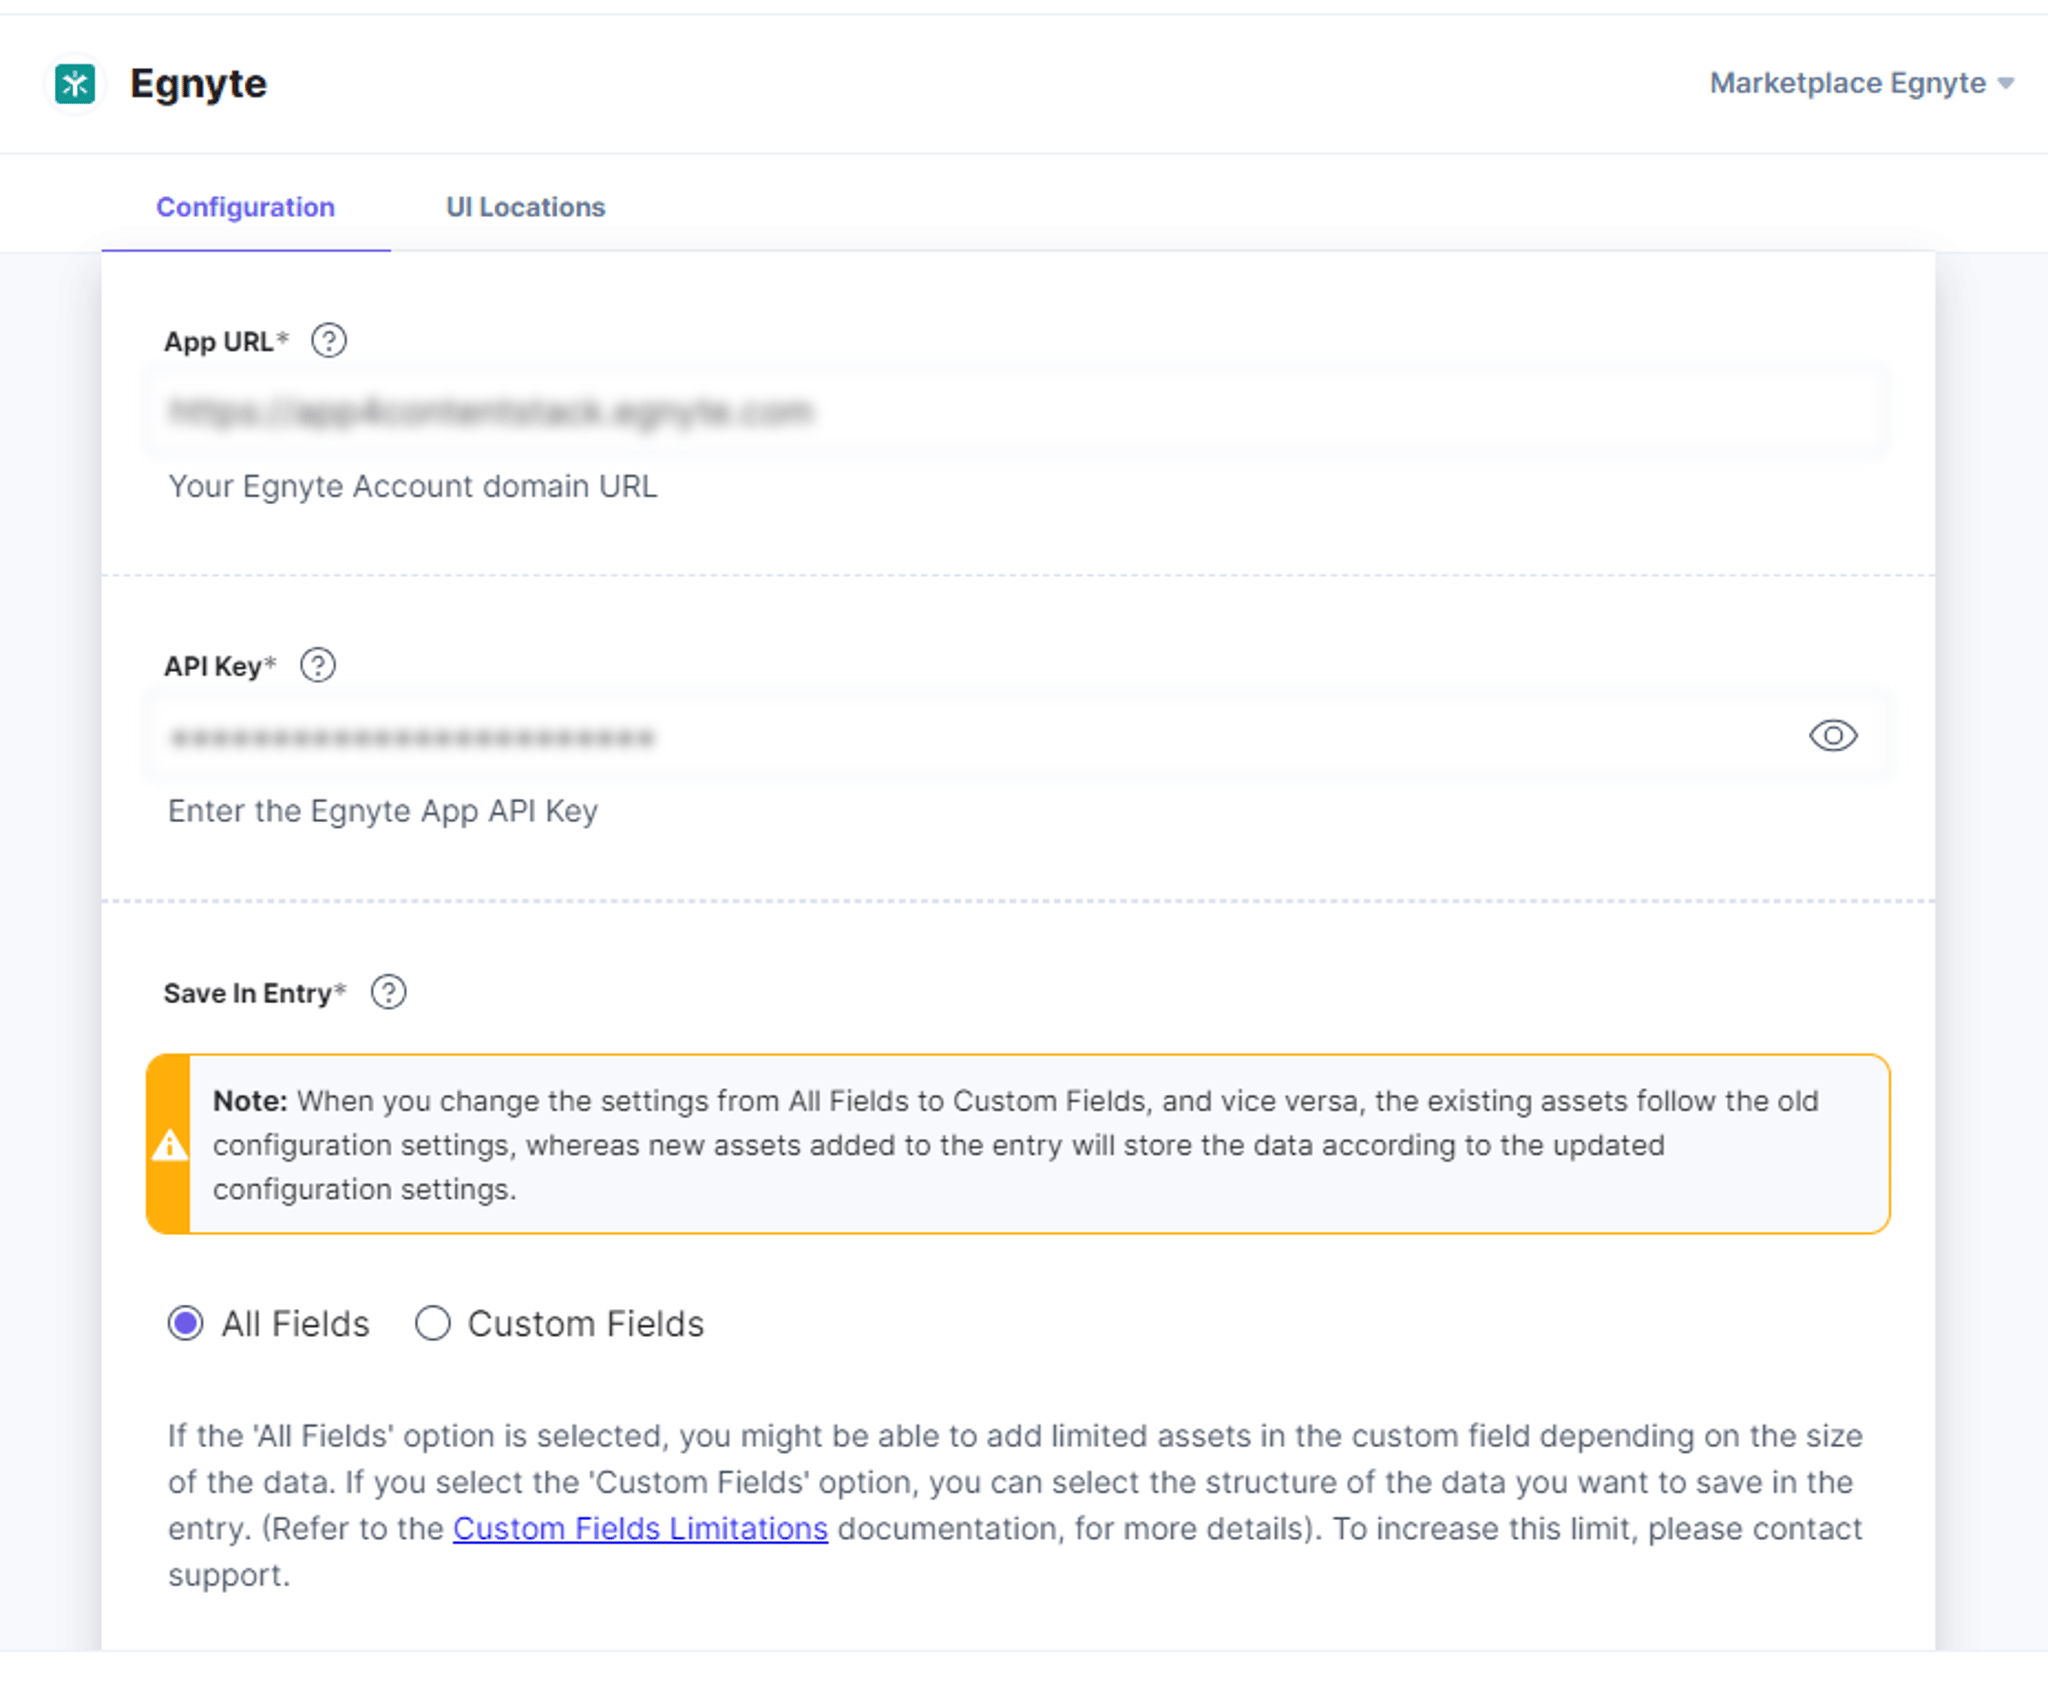
Task: Click the All Fields radio label text
Action: [x=295, y=1323]
